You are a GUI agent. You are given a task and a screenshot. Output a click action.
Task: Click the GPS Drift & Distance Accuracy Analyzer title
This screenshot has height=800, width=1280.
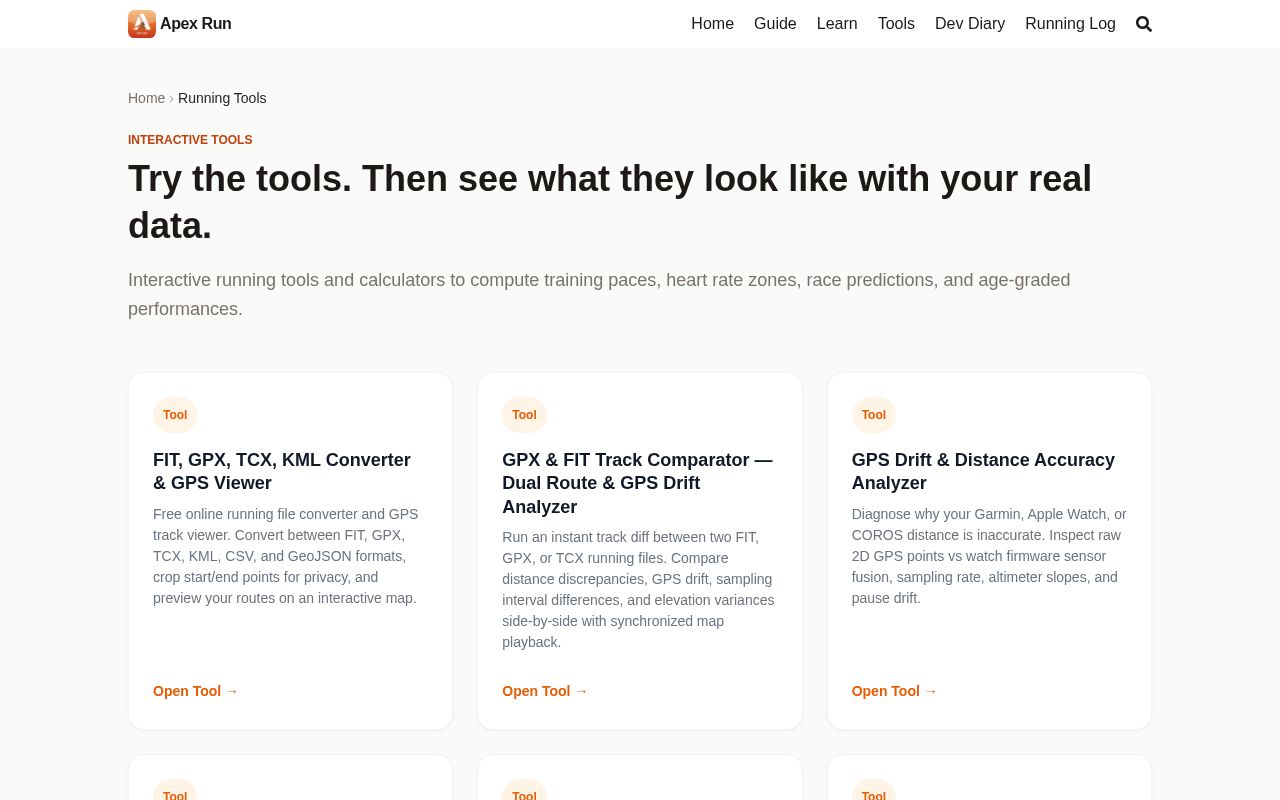[983, 472]
